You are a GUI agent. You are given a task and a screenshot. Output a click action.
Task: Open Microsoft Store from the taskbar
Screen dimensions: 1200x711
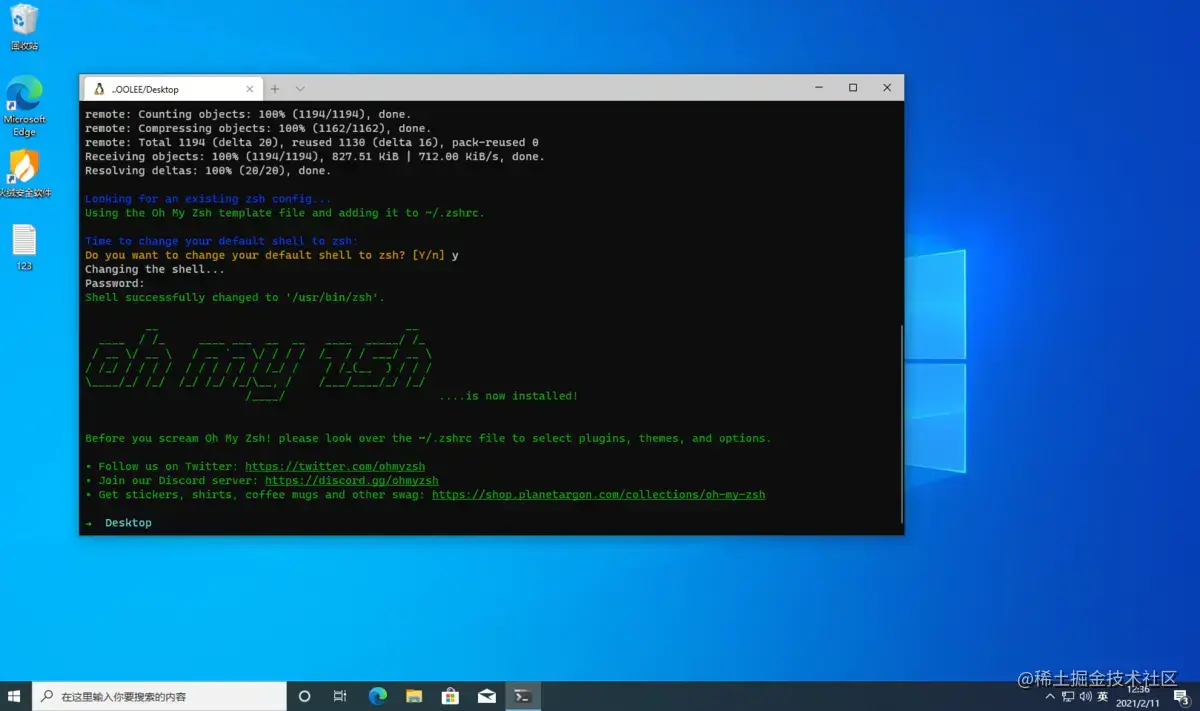click(450, 696)
